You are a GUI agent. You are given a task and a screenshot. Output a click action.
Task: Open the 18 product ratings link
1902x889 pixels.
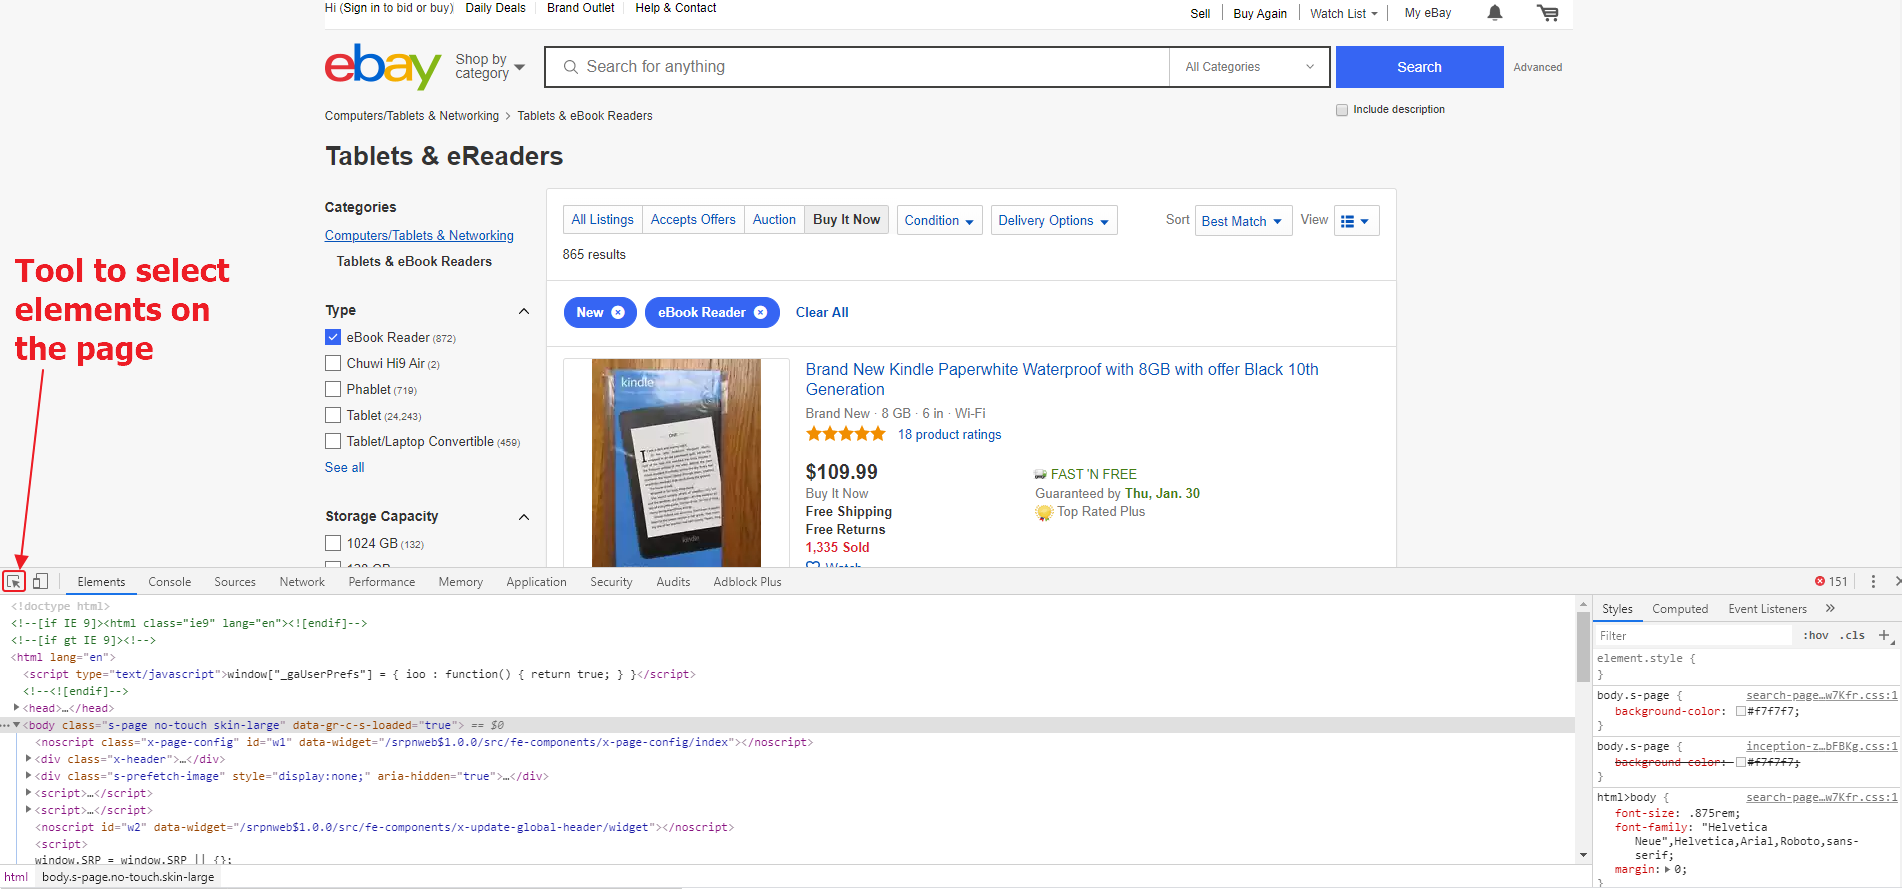tap(949, 434)
